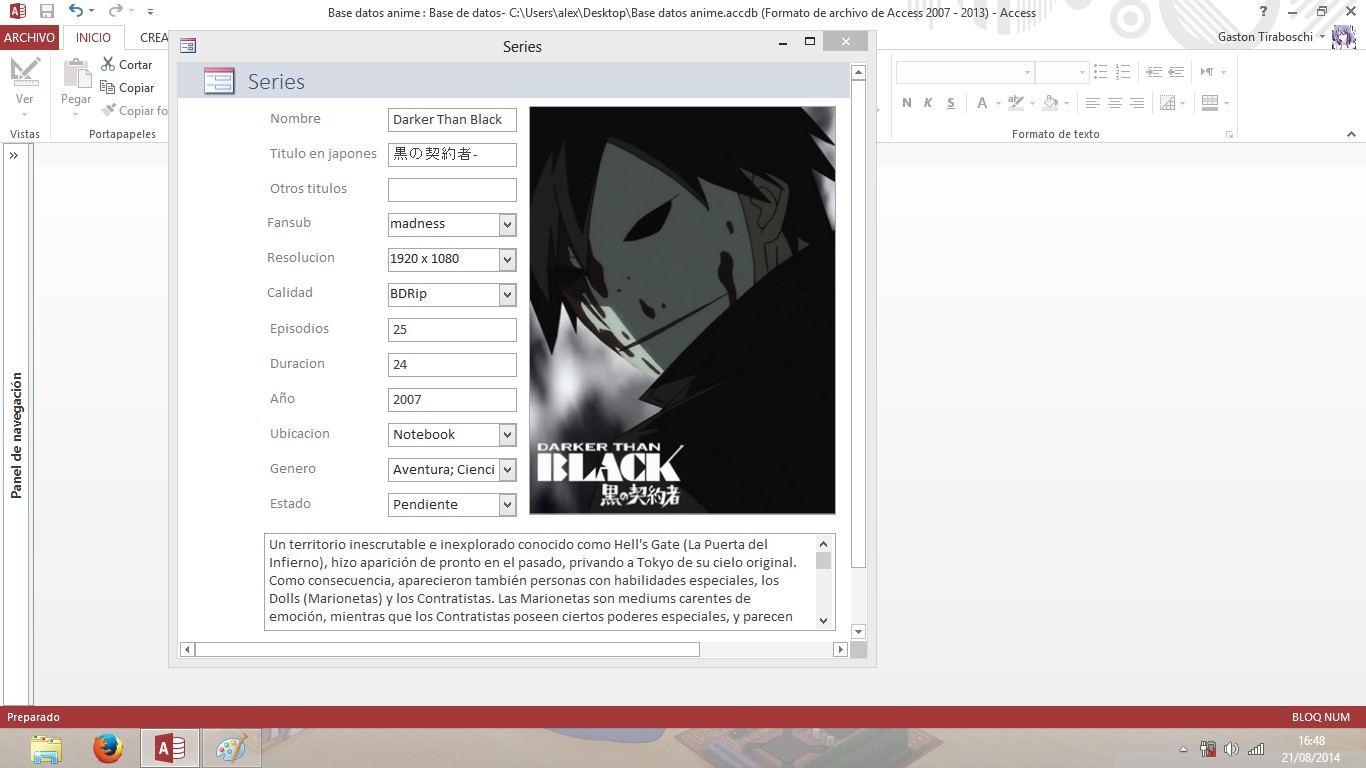This screenshot has height=768, width=1366.
Task: Open File Explorer from the taskbar
Action: click(46, 748)
